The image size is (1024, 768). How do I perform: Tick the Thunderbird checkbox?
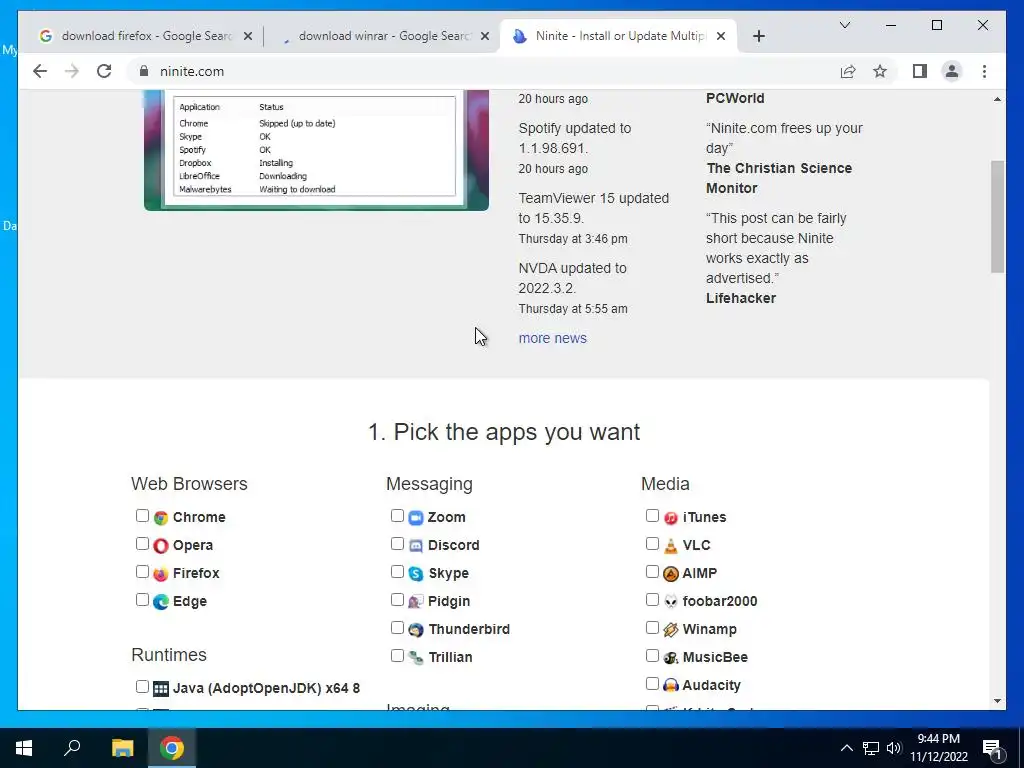click(397, 628)
